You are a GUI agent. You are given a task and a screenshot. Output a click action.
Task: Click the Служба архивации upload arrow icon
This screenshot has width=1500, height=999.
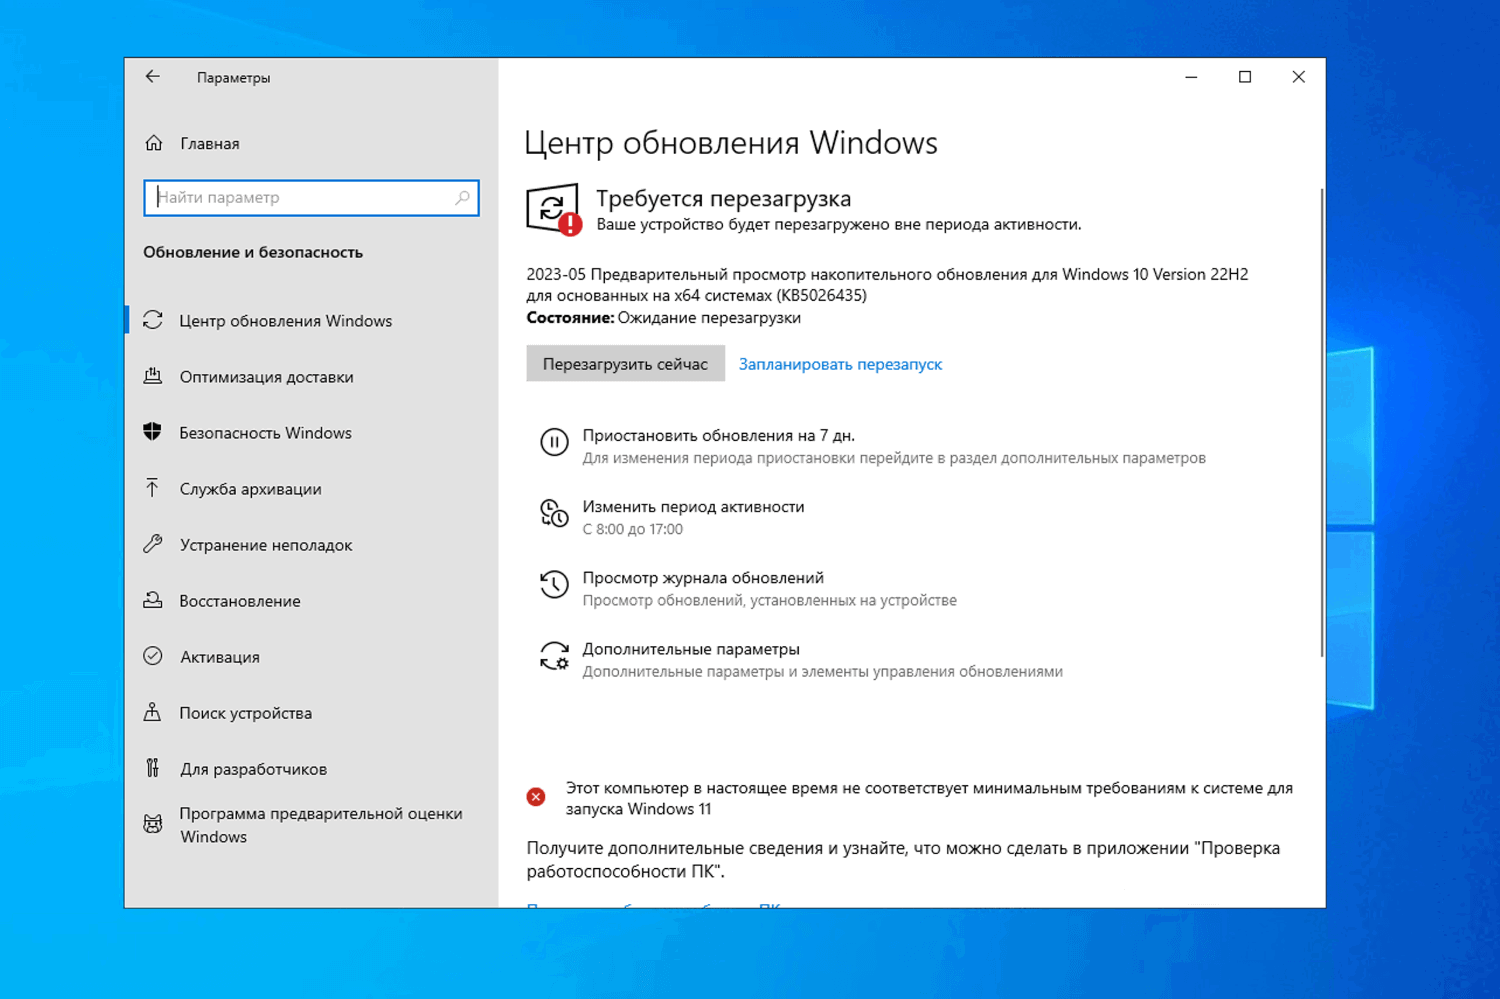click(153, 488)
